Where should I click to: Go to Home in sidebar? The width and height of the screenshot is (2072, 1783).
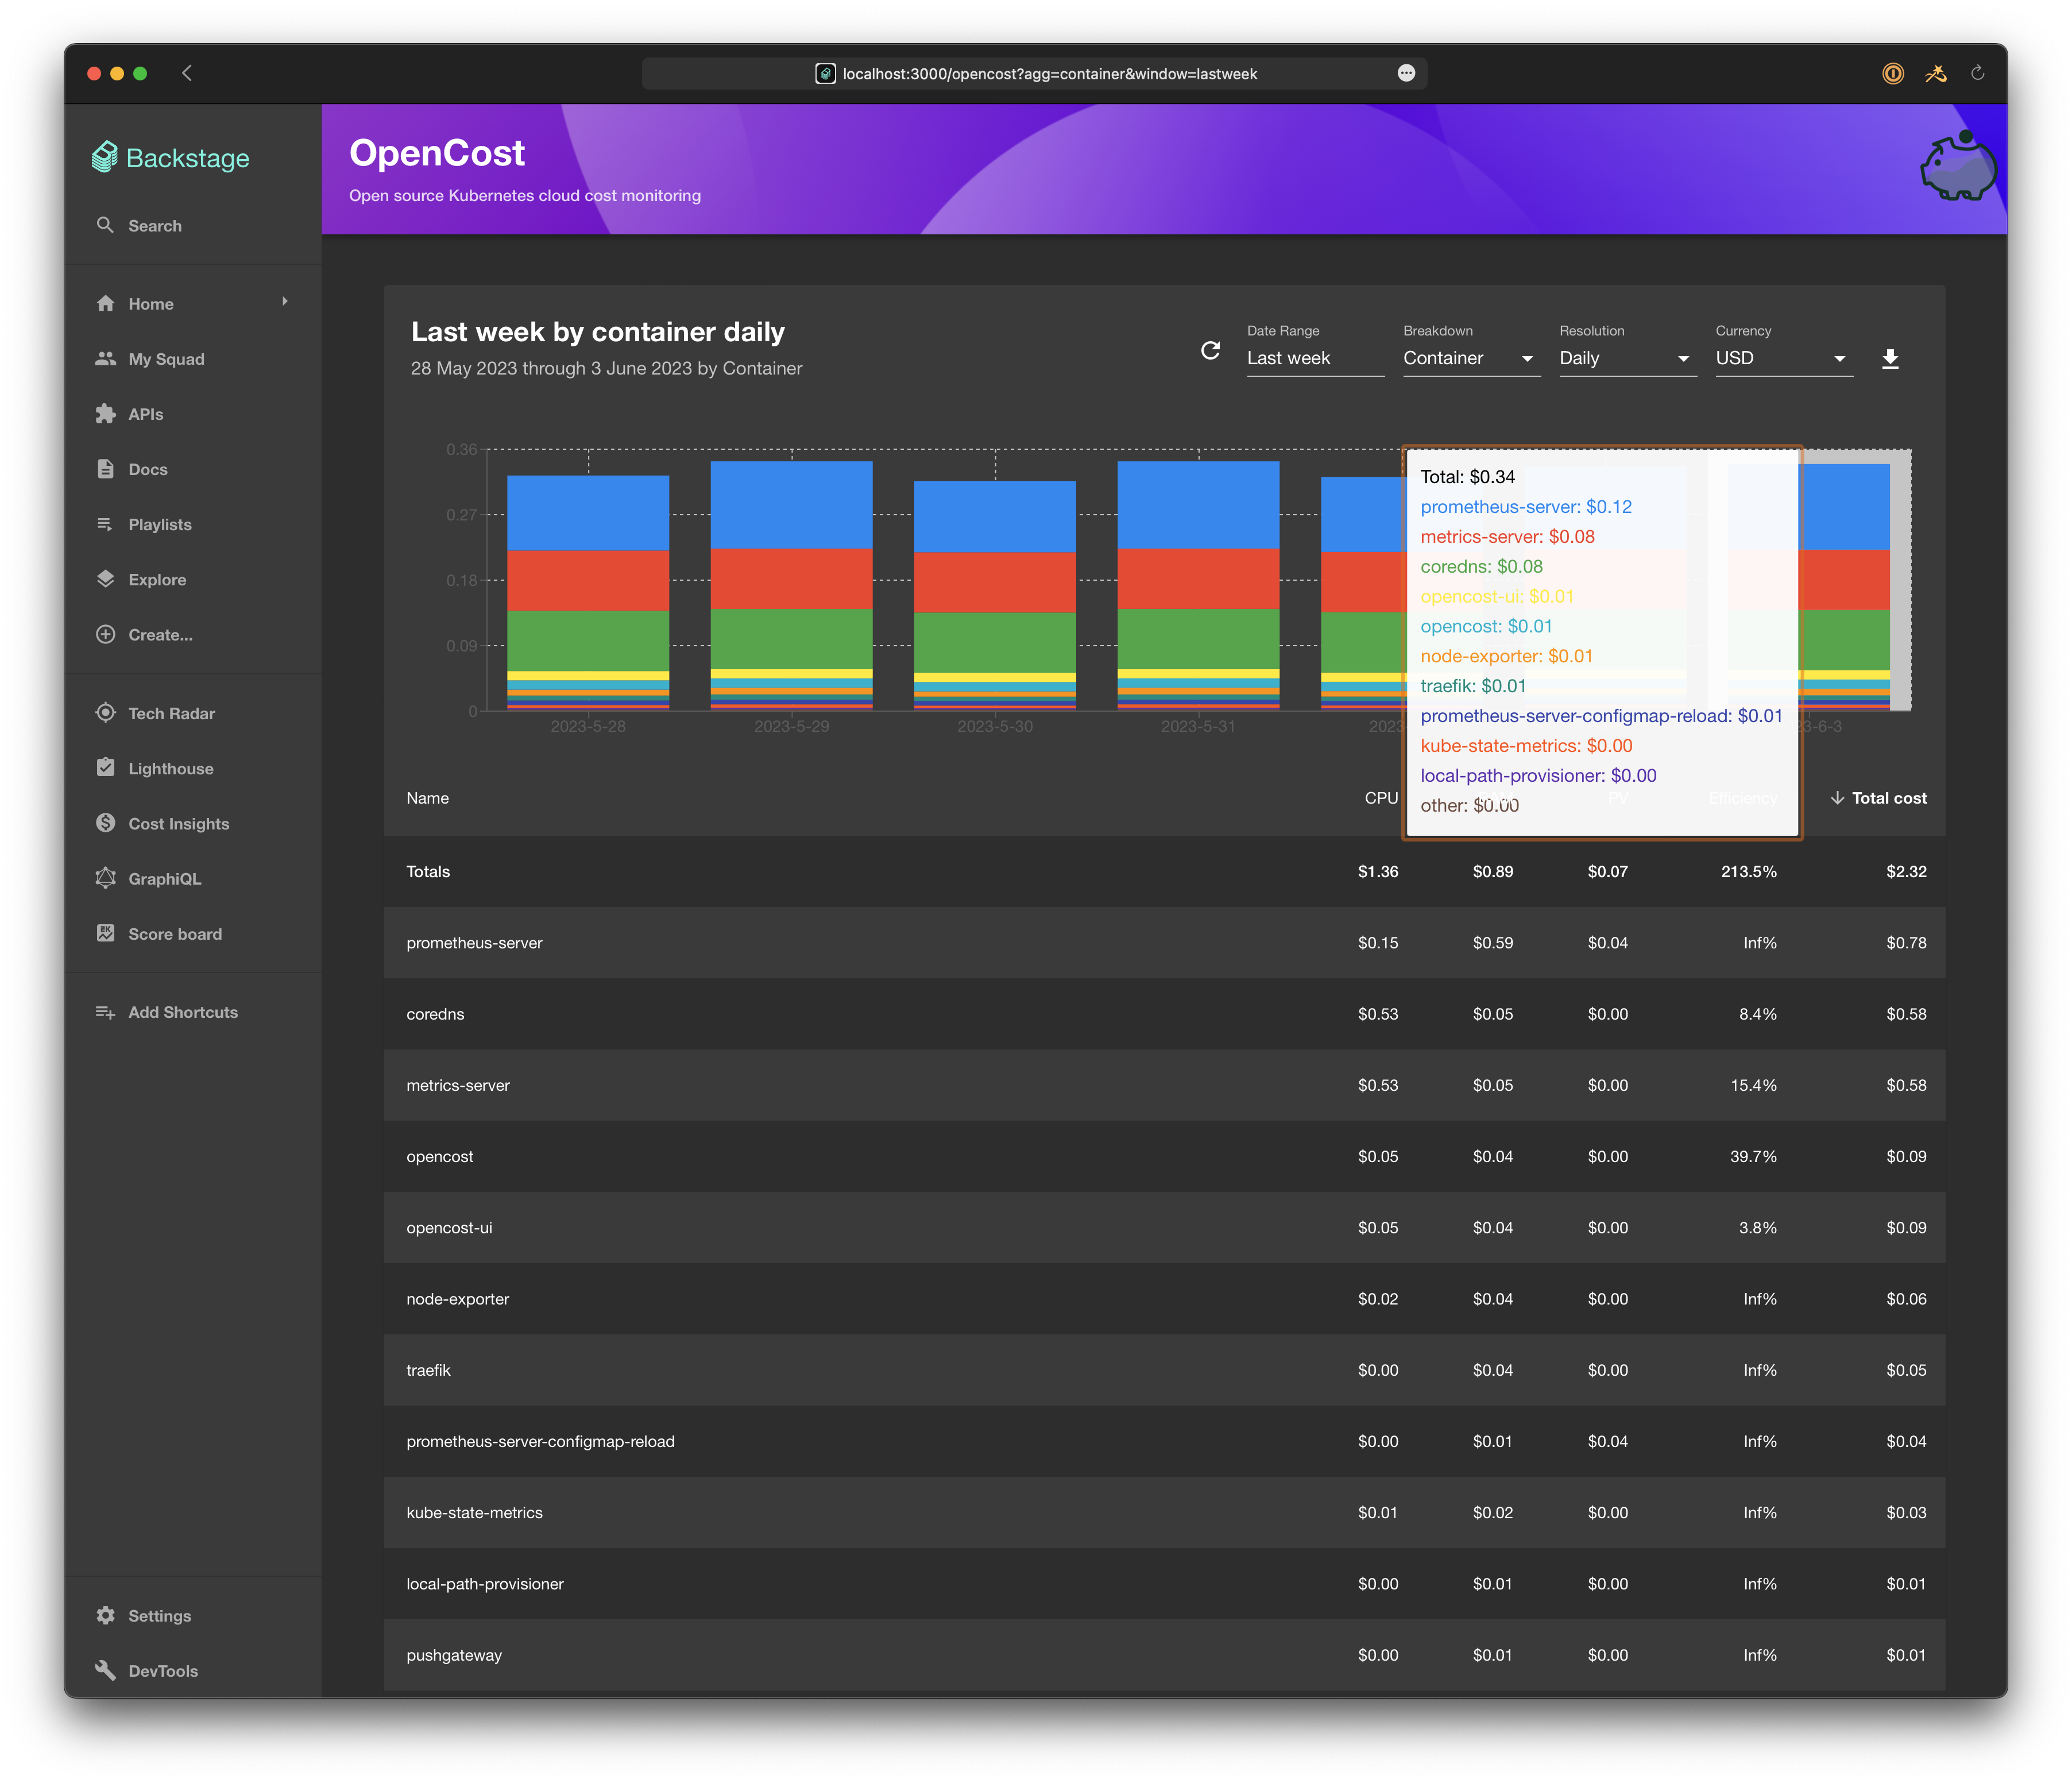[151, 304]
